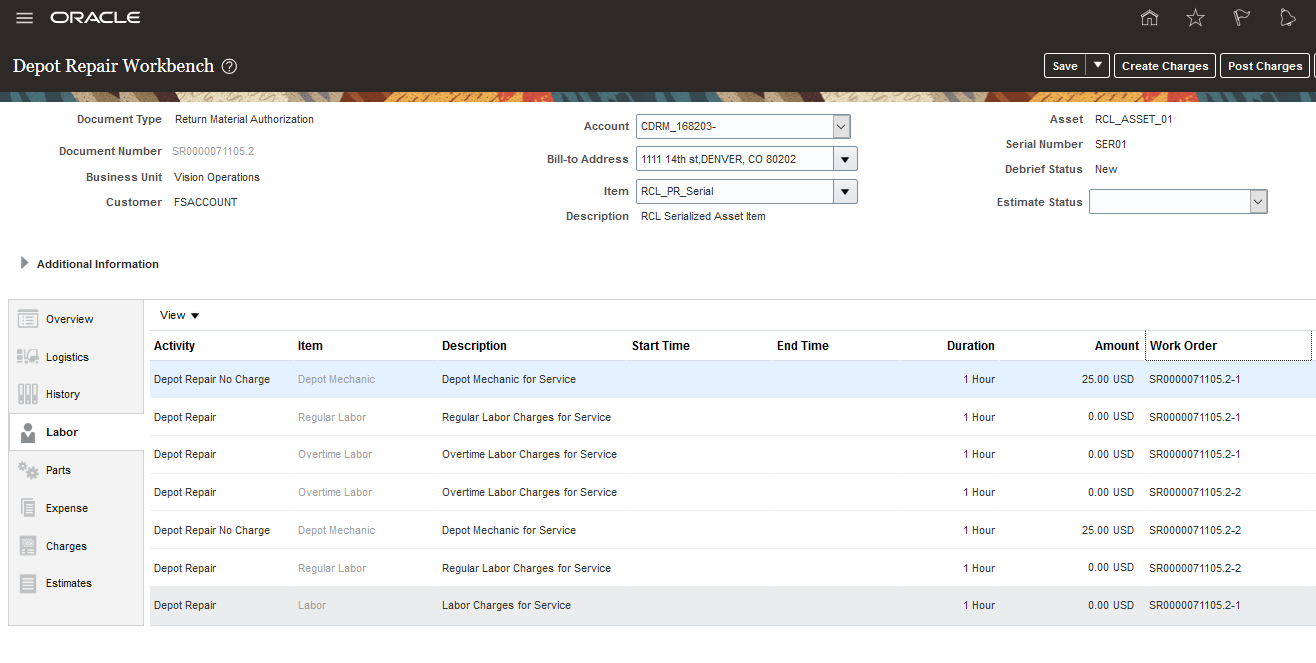This screenshot has width=1316, height=663.
Task: Click the History tab icon
Action: point(28,394)
